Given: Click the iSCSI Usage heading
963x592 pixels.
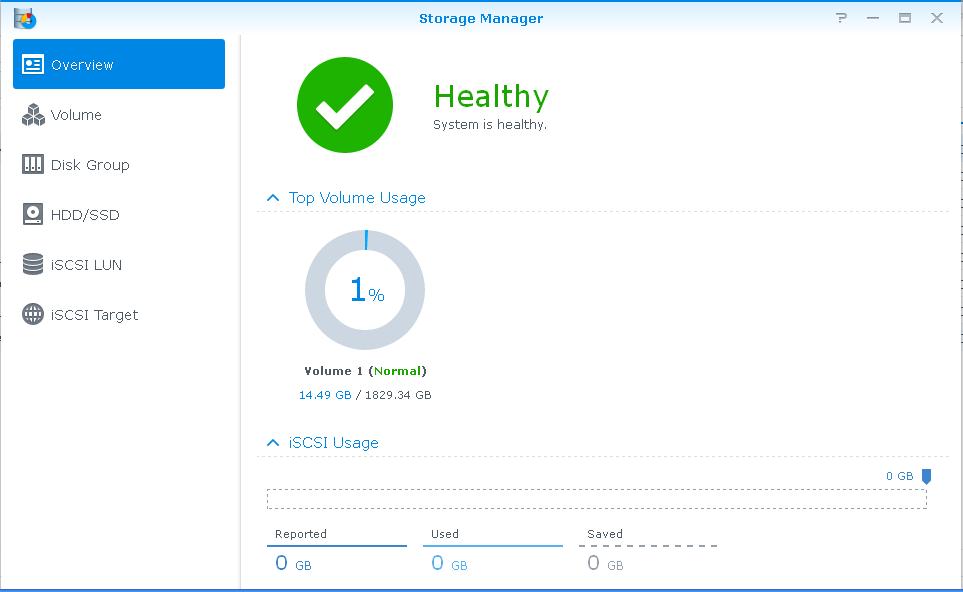Looking at the screenshot, I should click(x=333, y=443).
